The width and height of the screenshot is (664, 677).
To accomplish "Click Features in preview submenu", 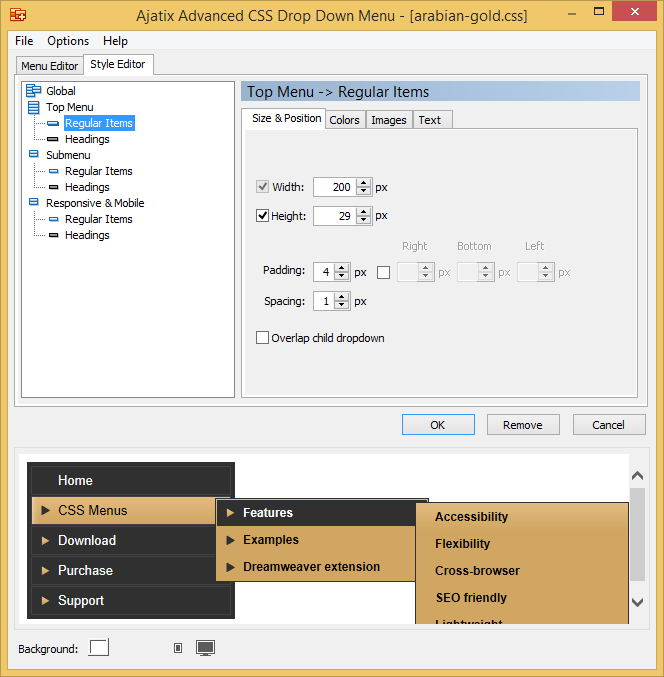I will 316,512.
